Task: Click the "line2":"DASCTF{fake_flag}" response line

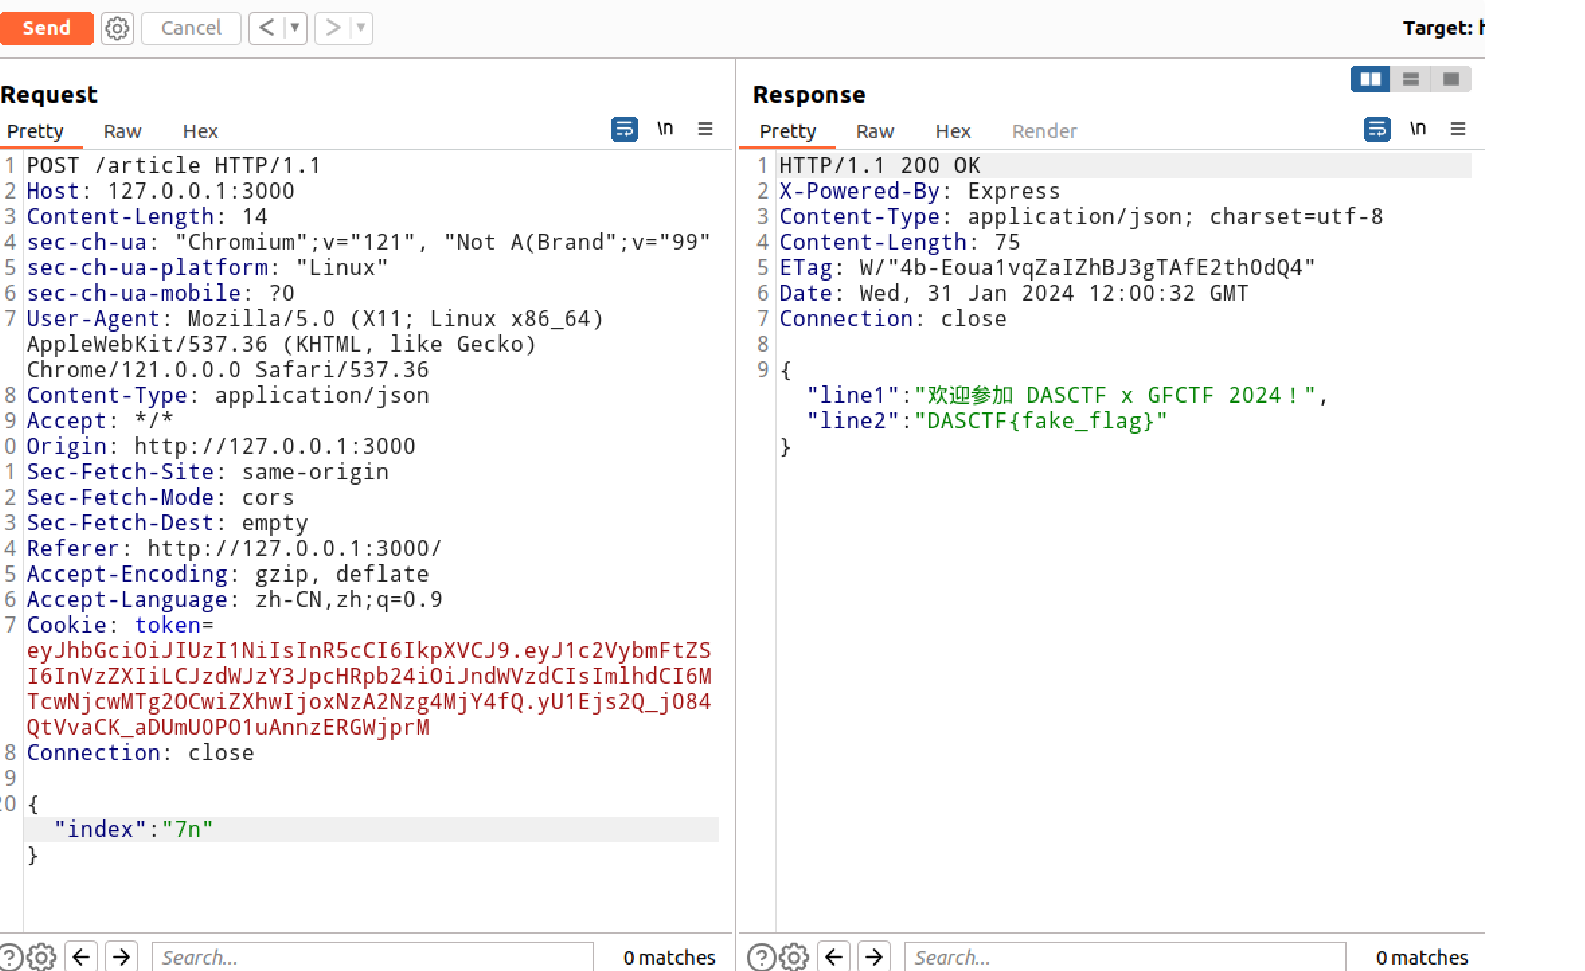Action: tap(987, 421)
